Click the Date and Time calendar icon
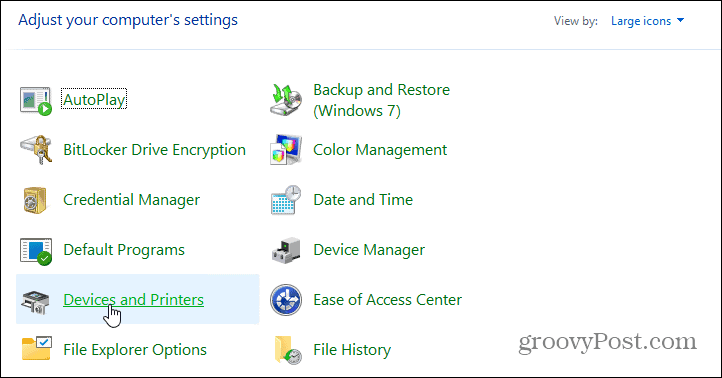This screenshot has width=722, height=378. [x=286, y=200]
